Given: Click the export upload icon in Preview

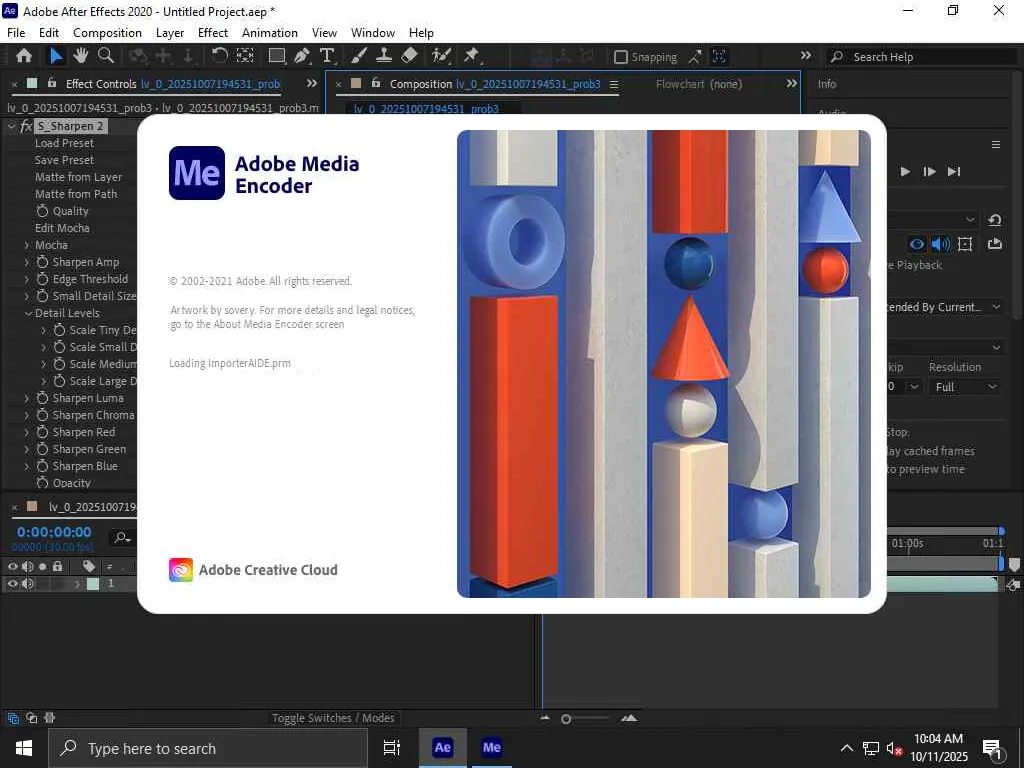Looking at the screenshot, I should click(995, 244).
